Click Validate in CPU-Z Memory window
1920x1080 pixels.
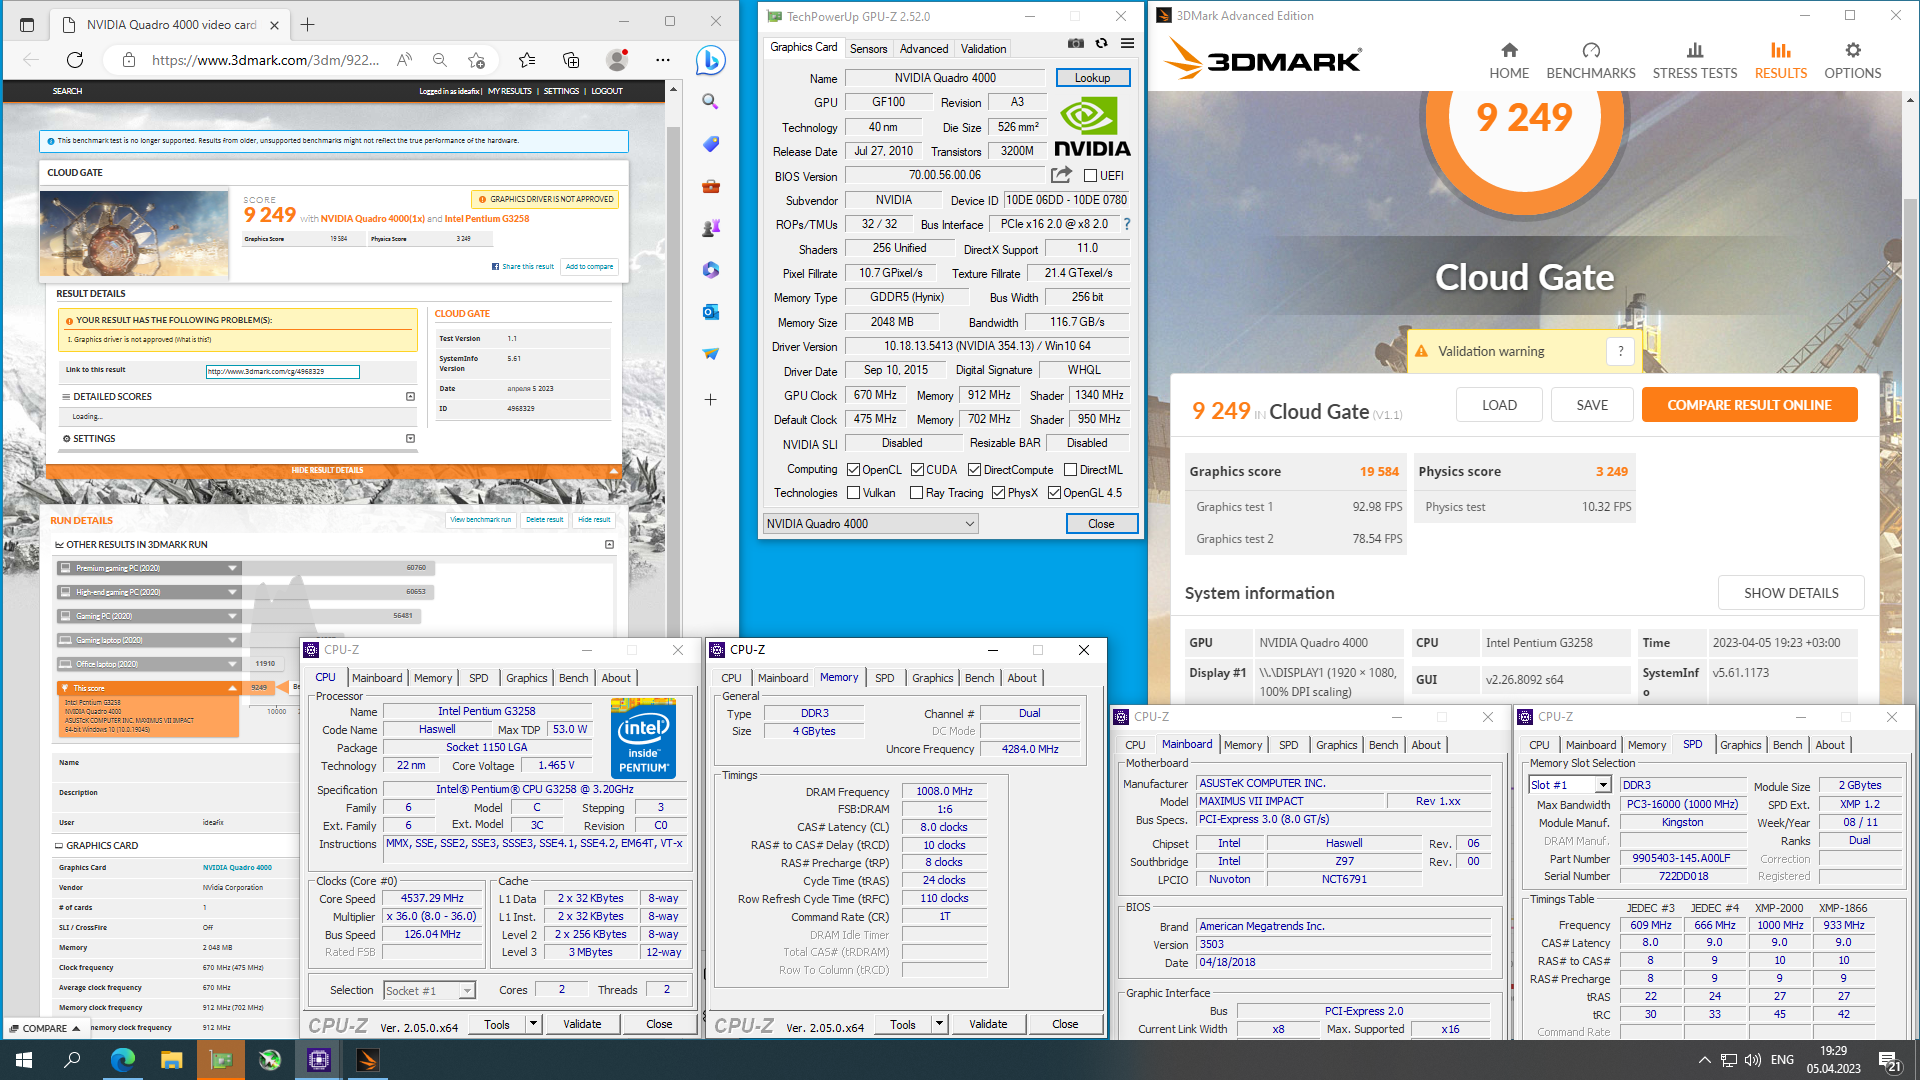coord(988,1024)
